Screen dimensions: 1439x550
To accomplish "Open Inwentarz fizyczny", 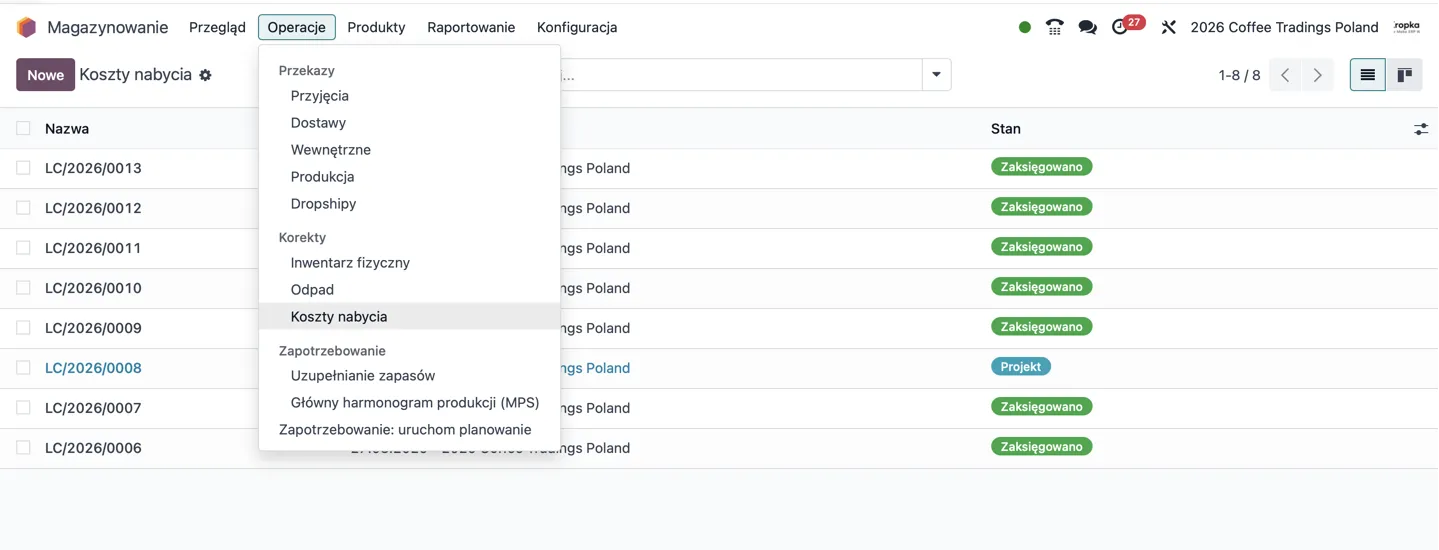I will coord(409,263).
